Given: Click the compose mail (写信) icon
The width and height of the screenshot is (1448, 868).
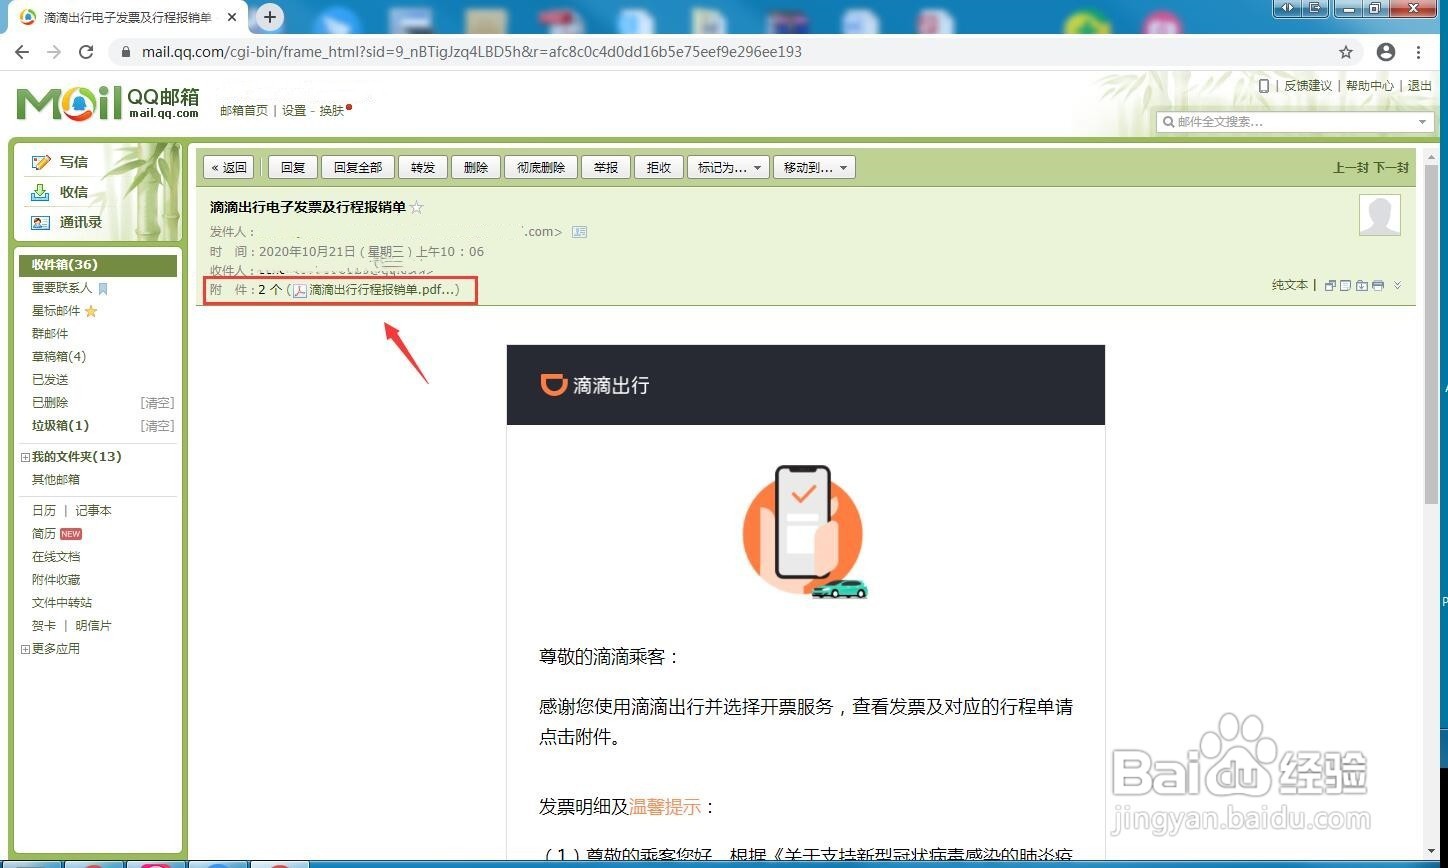Looking at the screenshot, I should (41, 162).
